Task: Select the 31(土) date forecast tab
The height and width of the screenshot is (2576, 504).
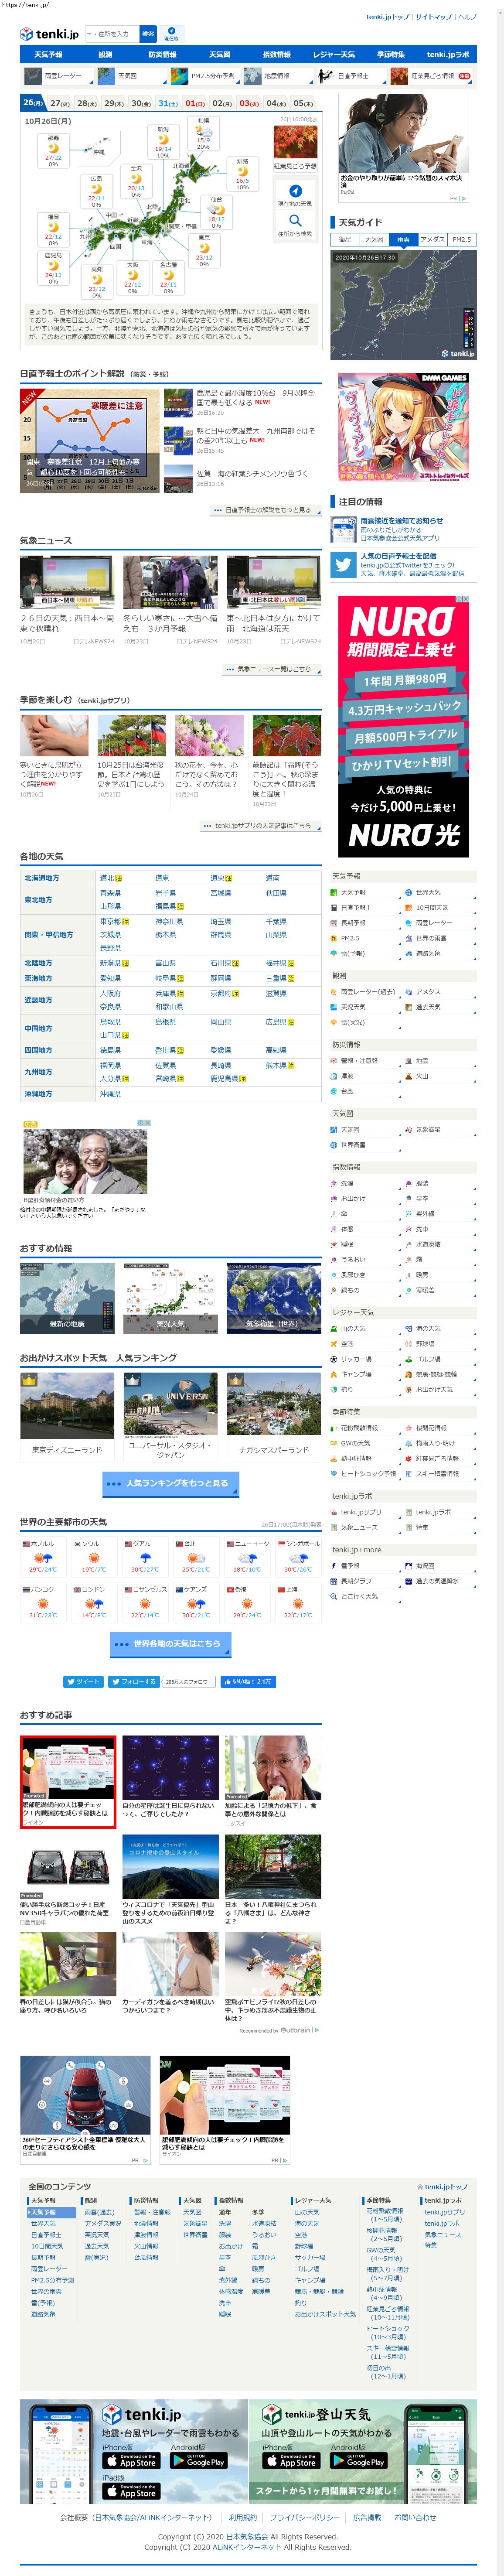Action: 167,103
